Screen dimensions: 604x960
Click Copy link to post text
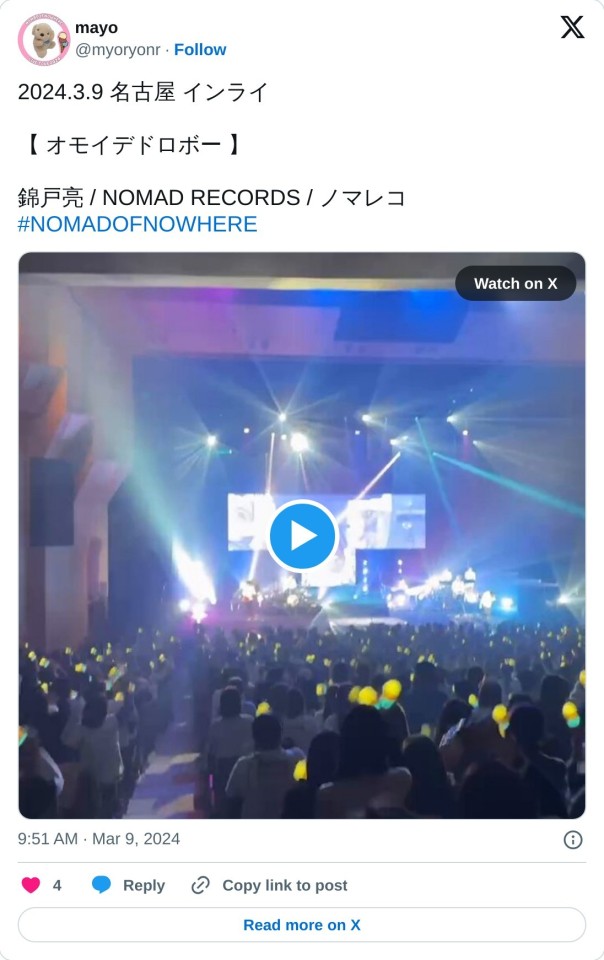[x=285, y=885]
